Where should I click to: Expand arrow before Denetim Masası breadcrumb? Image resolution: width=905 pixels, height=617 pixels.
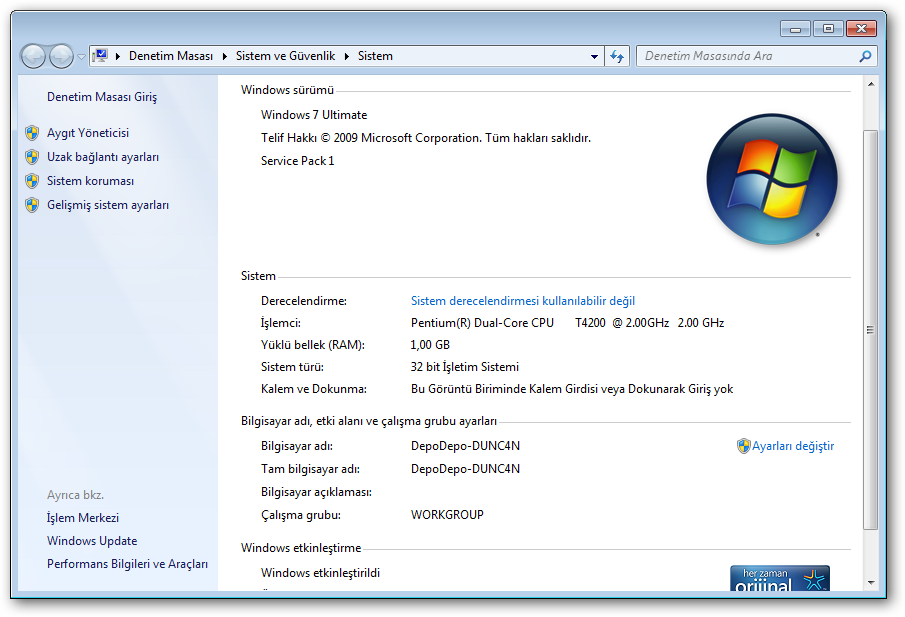point(118,56)
